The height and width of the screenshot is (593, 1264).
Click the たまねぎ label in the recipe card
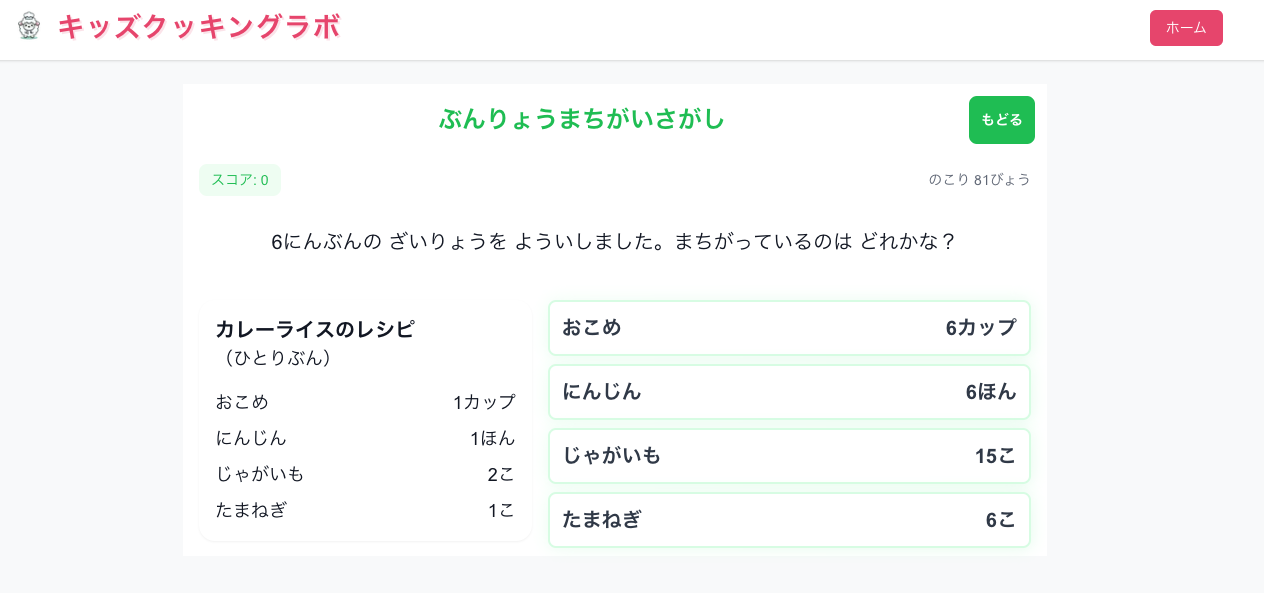tap(251, 510)
